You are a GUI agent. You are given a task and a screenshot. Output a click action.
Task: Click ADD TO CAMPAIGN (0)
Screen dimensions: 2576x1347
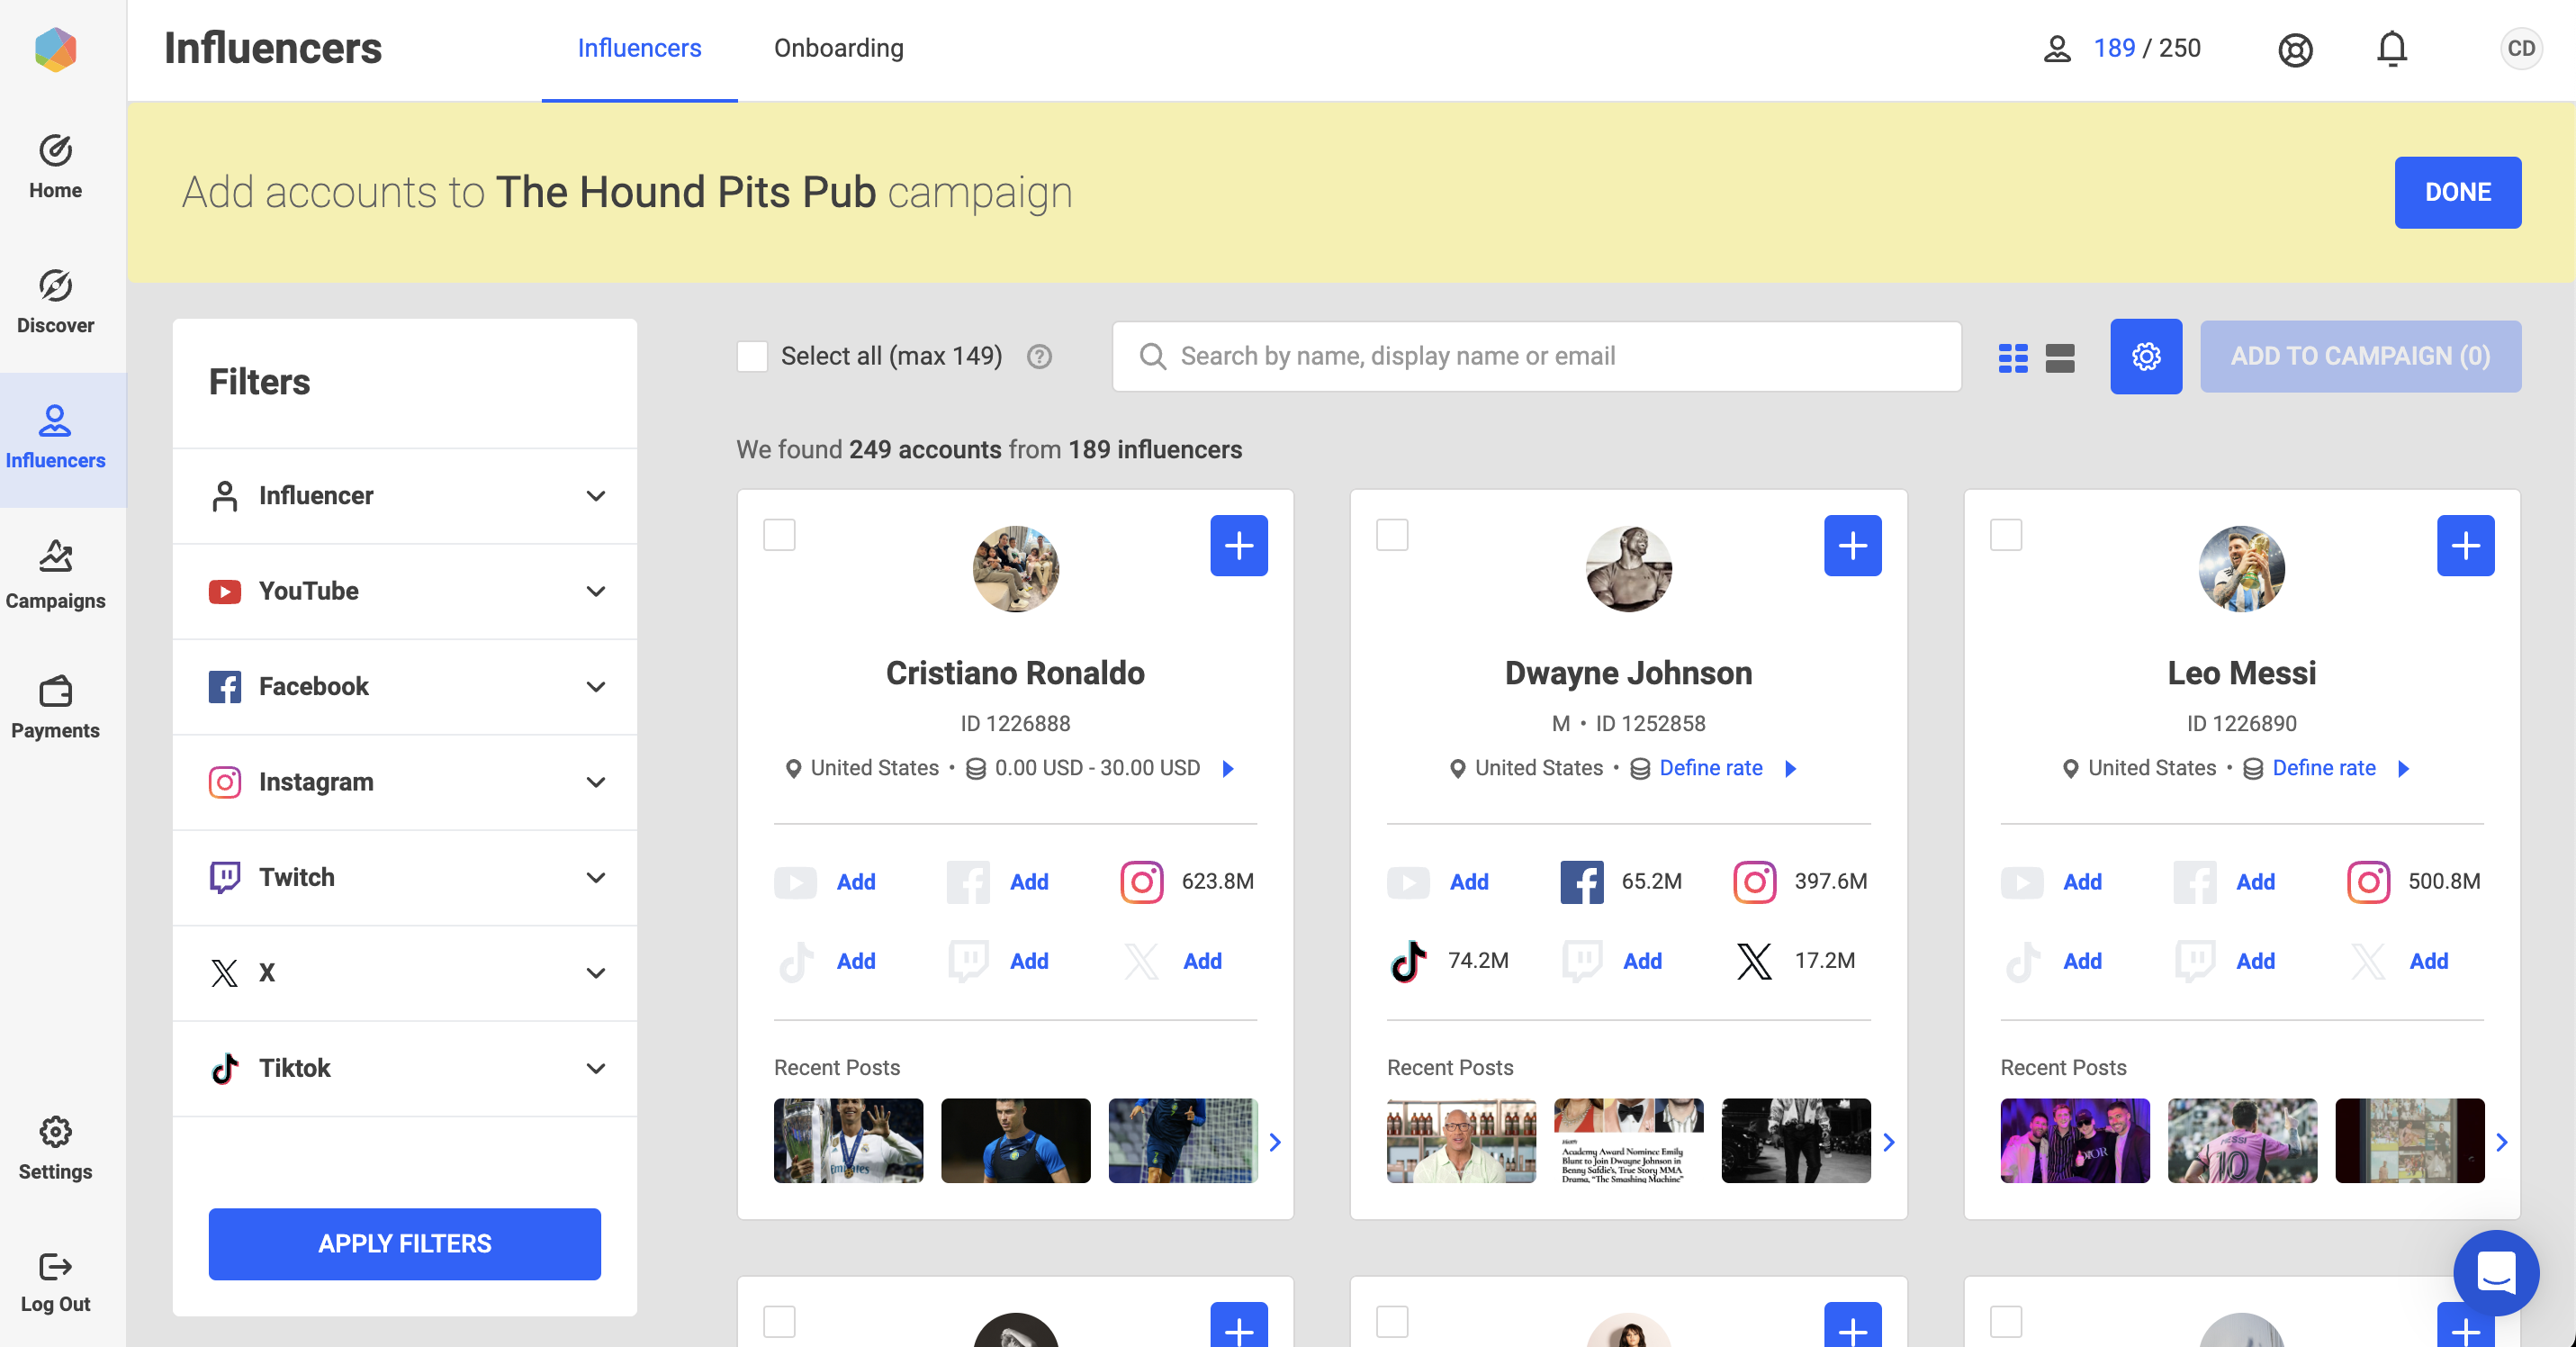coord(2360,356)
